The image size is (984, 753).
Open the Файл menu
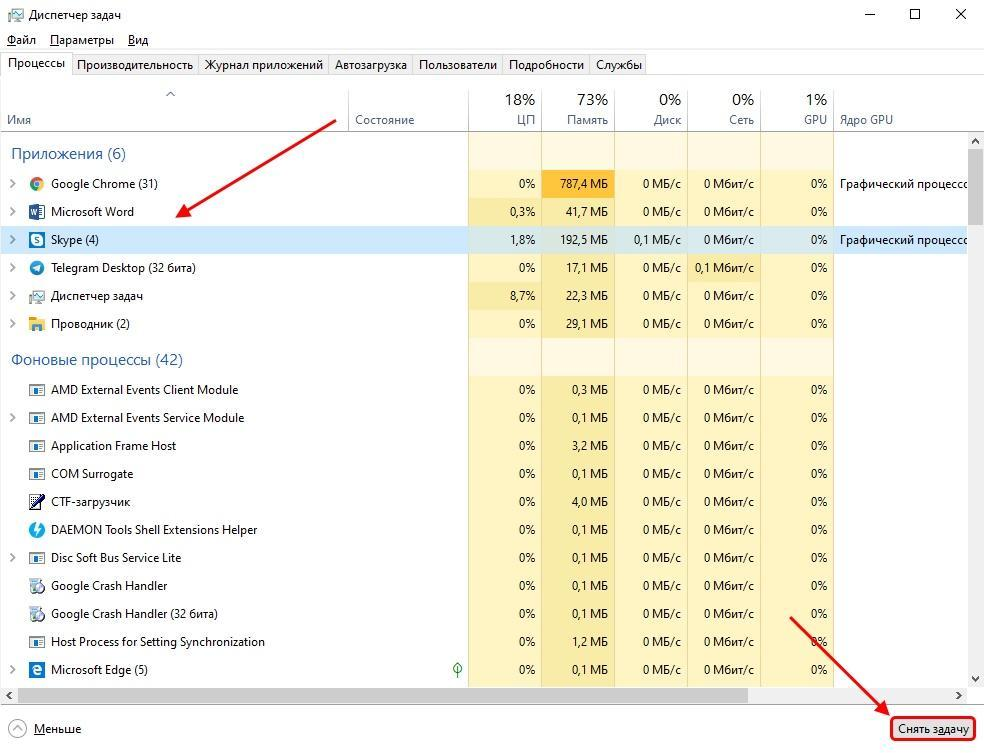[x=21, y=40]
